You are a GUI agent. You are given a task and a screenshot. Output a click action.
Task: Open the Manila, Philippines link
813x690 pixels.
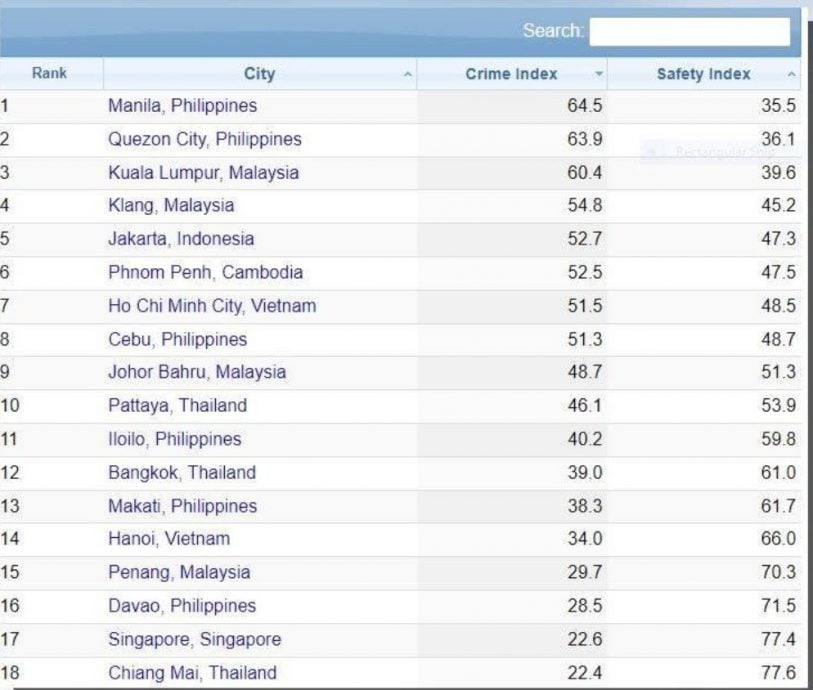[182, 106]
